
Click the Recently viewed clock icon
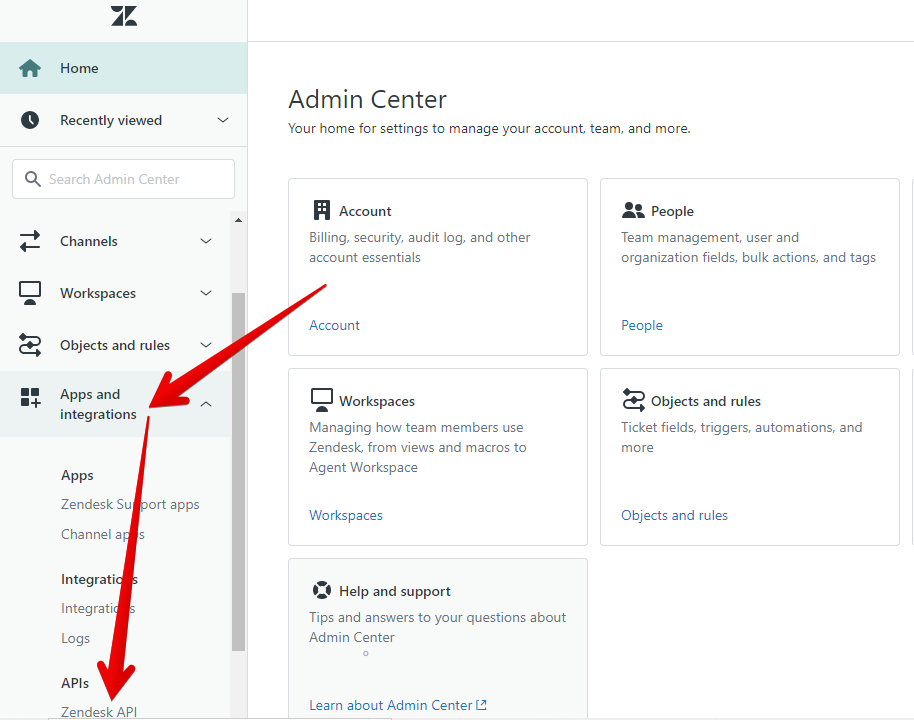30,120
